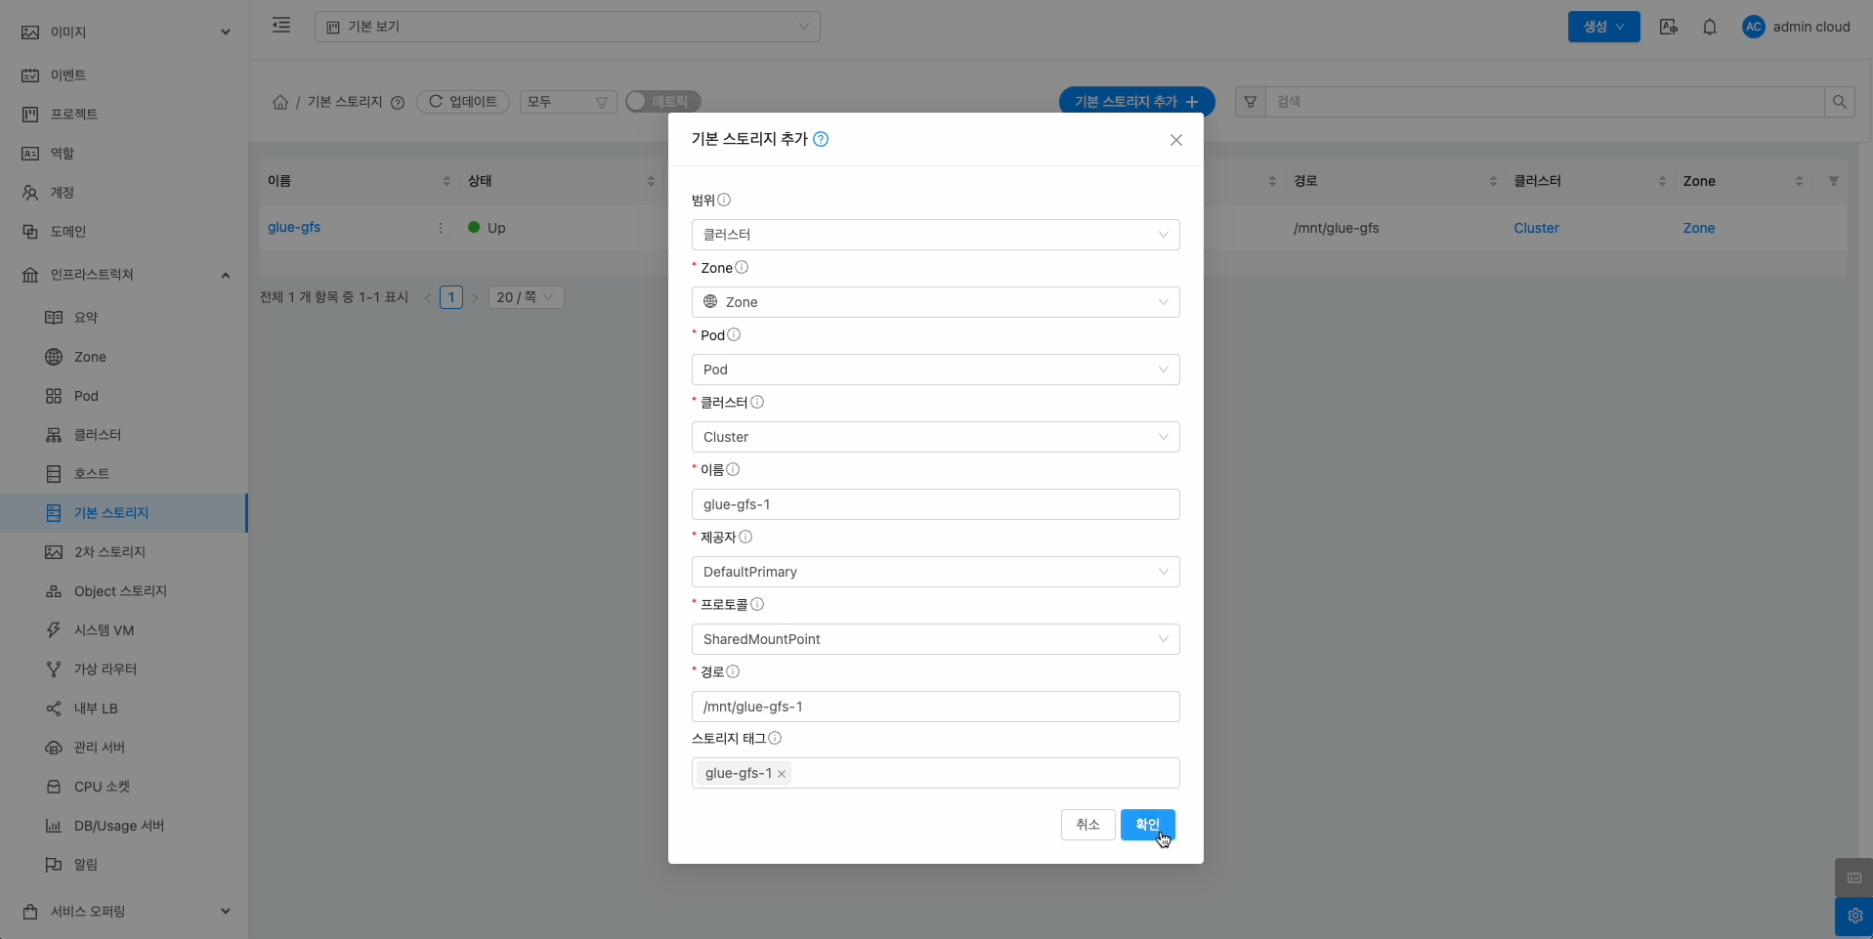
Task: Open help icon next to 기본 스토리지 breadcrumb
Action: 397,102
